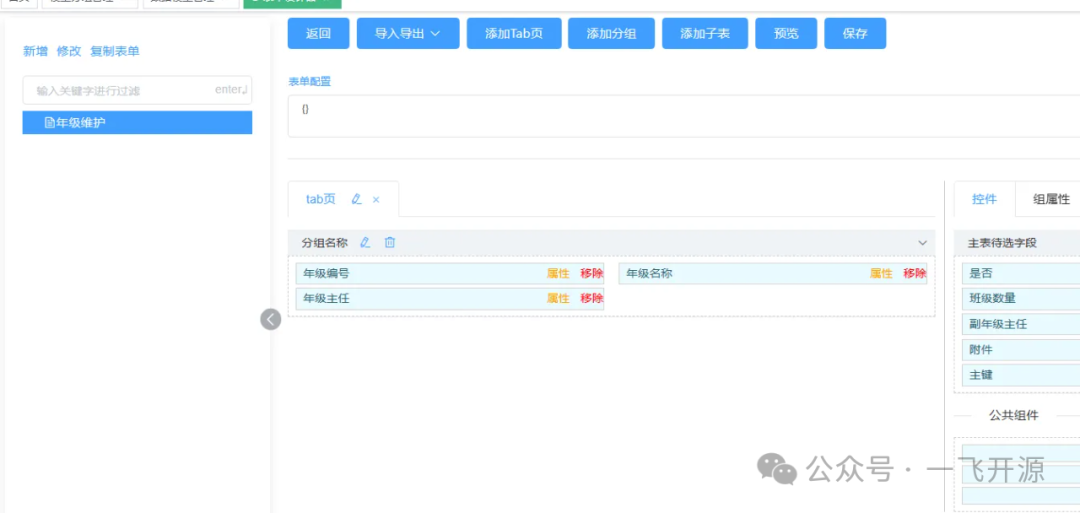1080x513 pixels.
Task: Click the document icon beside 年级维护
Action: pyautogui.click(x=50, y=123)
